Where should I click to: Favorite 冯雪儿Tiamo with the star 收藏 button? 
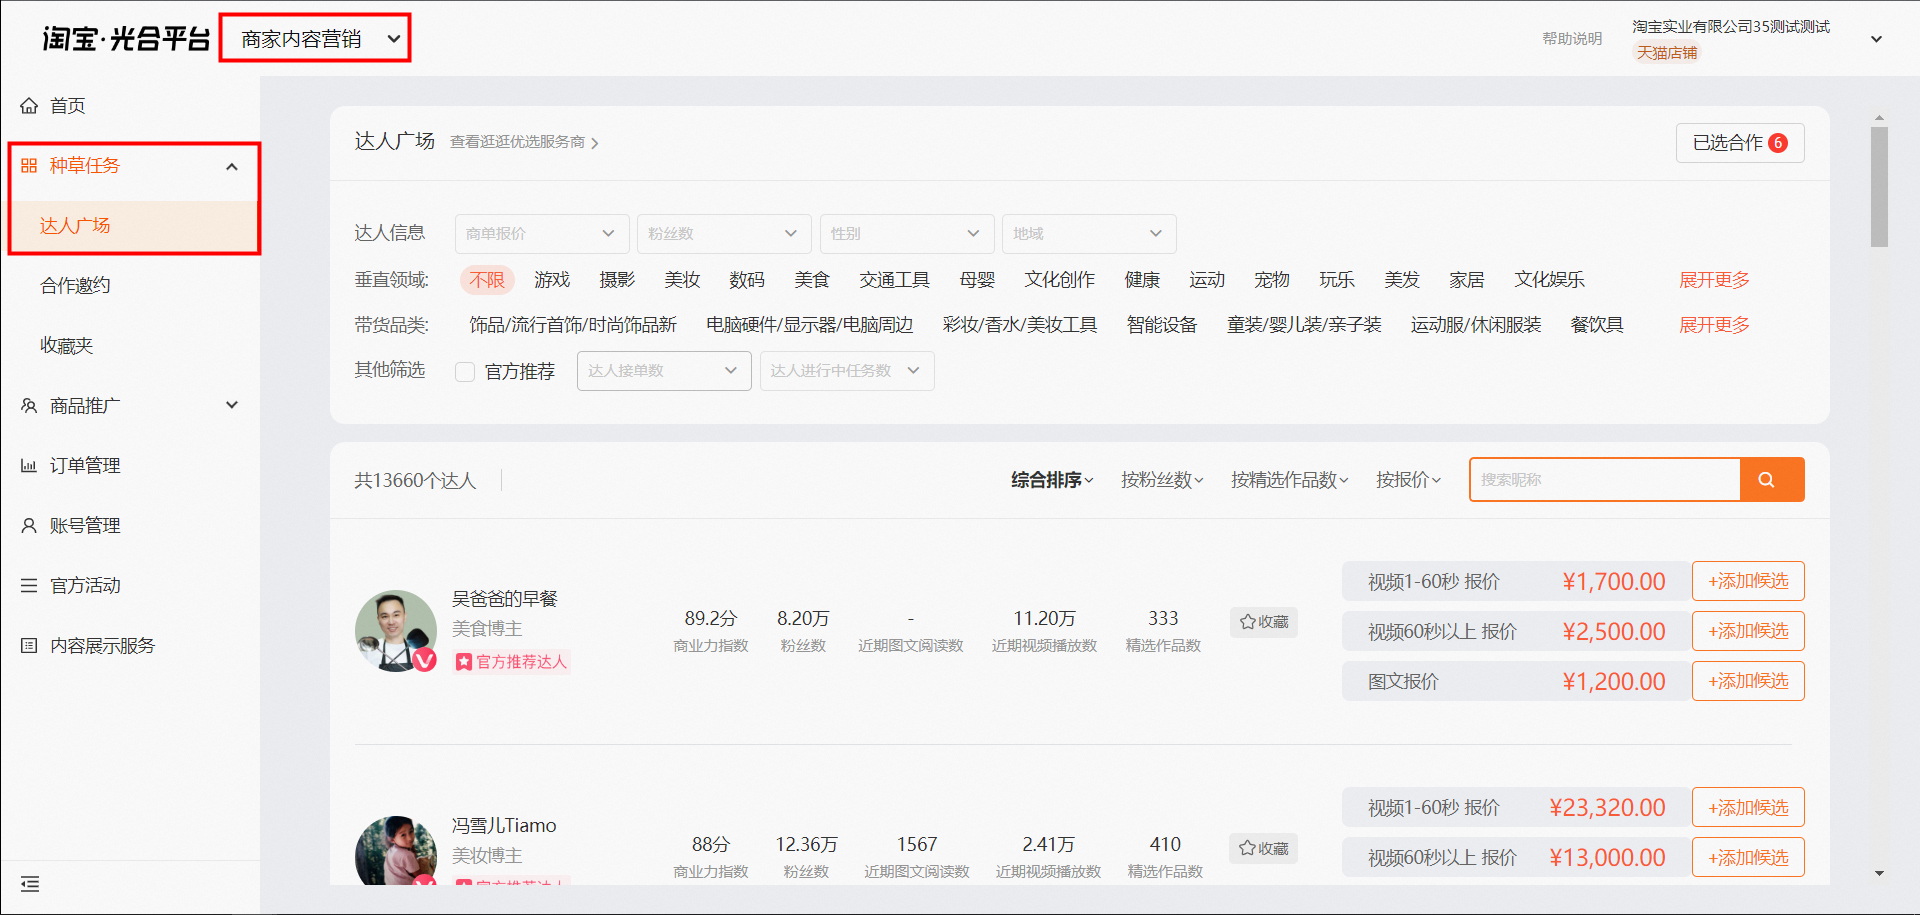1264,849
